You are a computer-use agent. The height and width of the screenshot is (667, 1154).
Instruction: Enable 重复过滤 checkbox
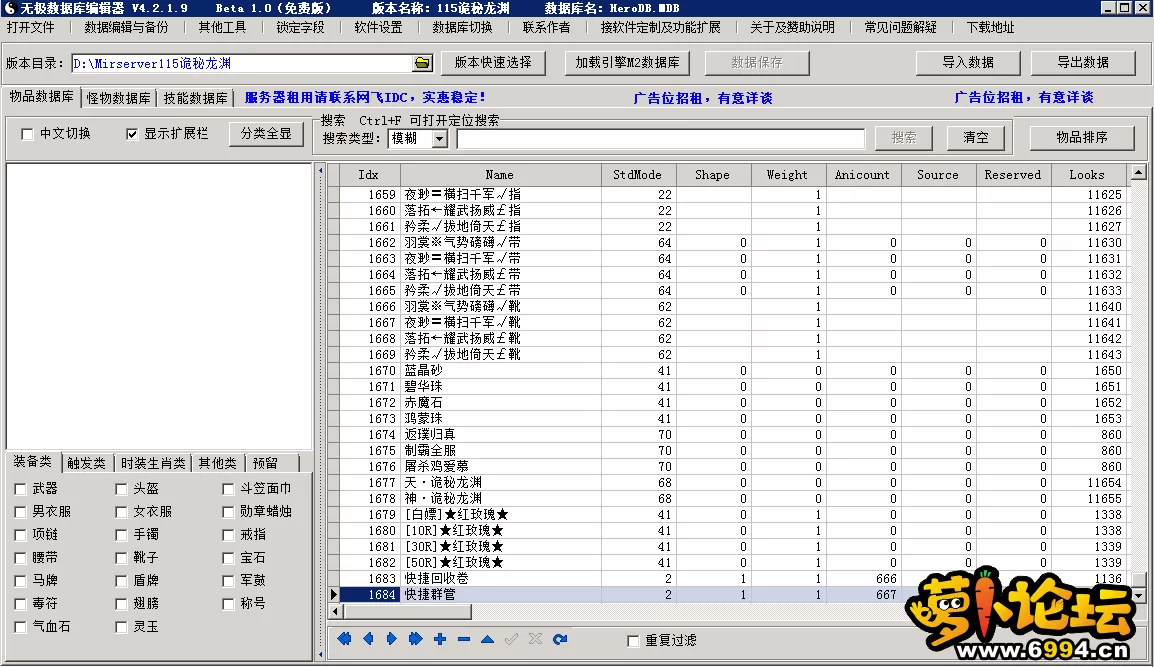633,640
